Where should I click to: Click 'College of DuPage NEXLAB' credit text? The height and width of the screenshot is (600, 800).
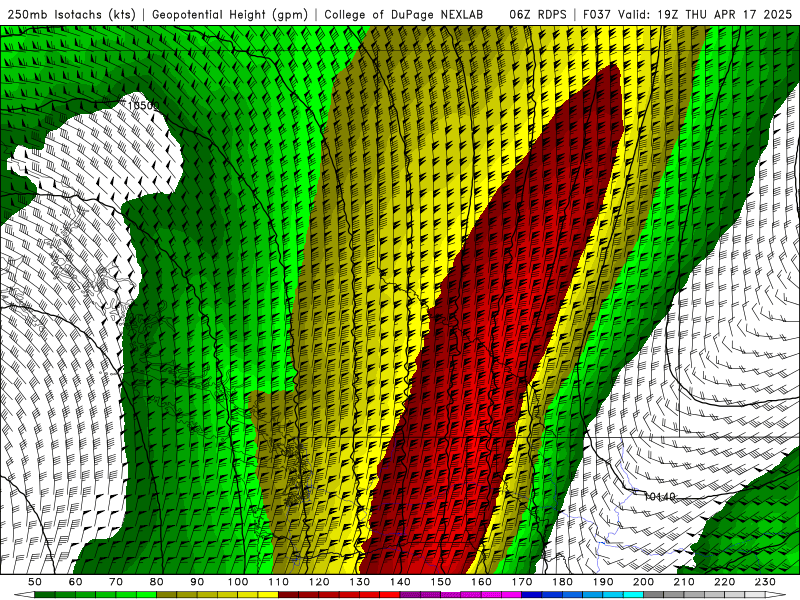403,15
